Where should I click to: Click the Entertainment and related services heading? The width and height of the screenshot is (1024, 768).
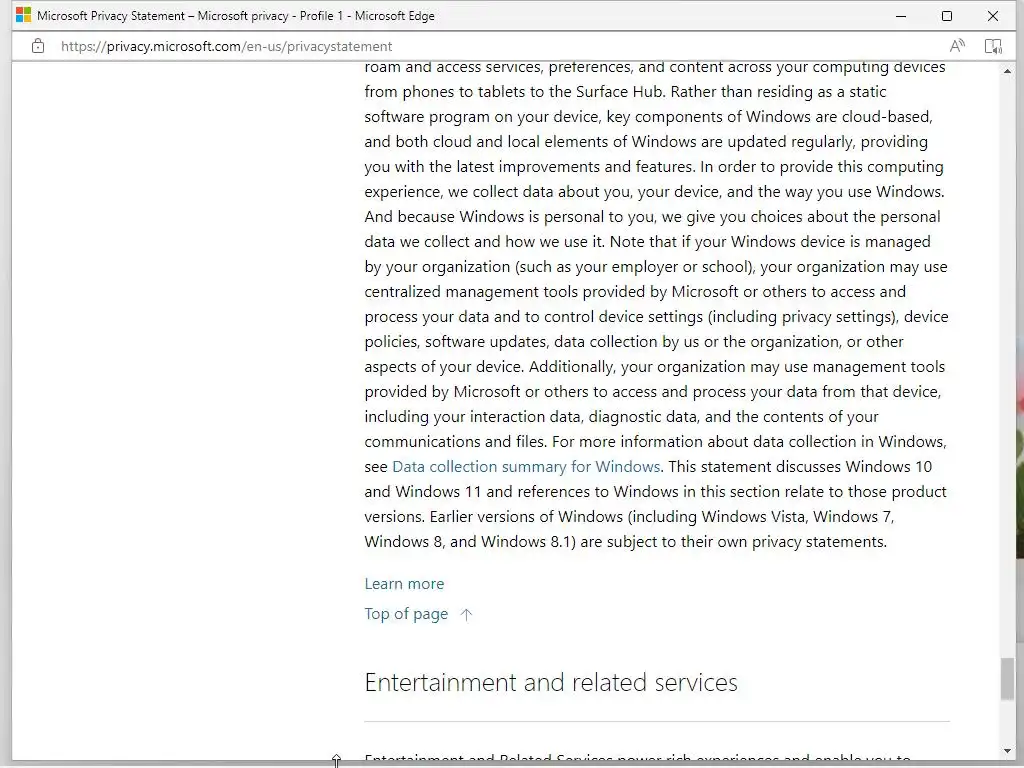tap(551, 682)
